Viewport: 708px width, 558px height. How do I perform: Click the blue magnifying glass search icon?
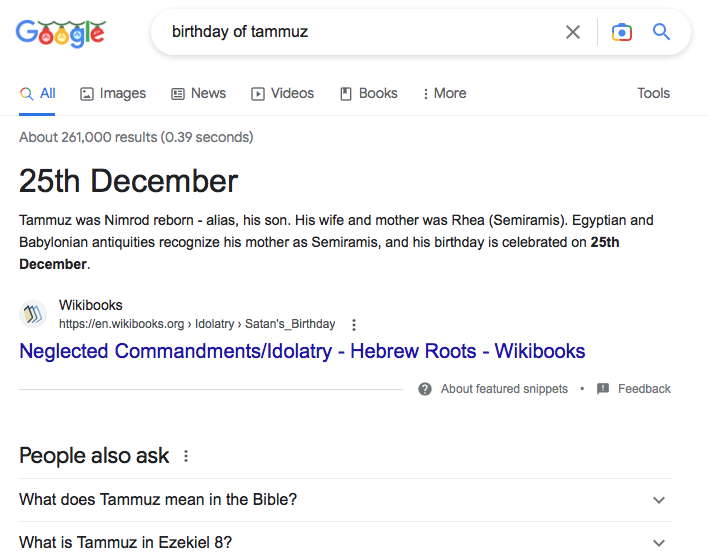(661, 32)
